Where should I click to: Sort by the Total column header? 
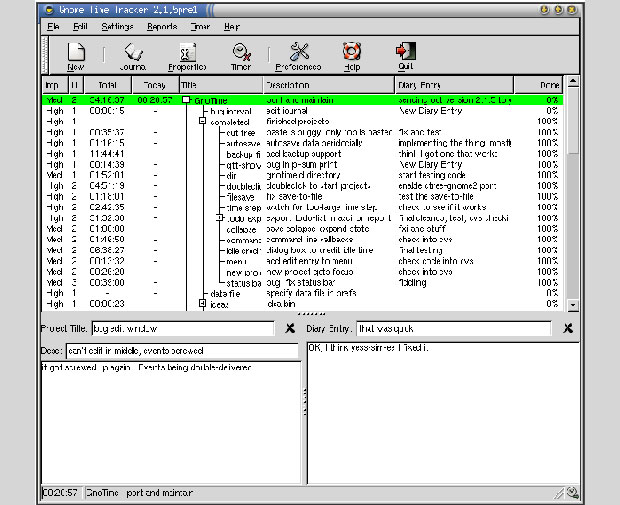[x=108, y=85]
